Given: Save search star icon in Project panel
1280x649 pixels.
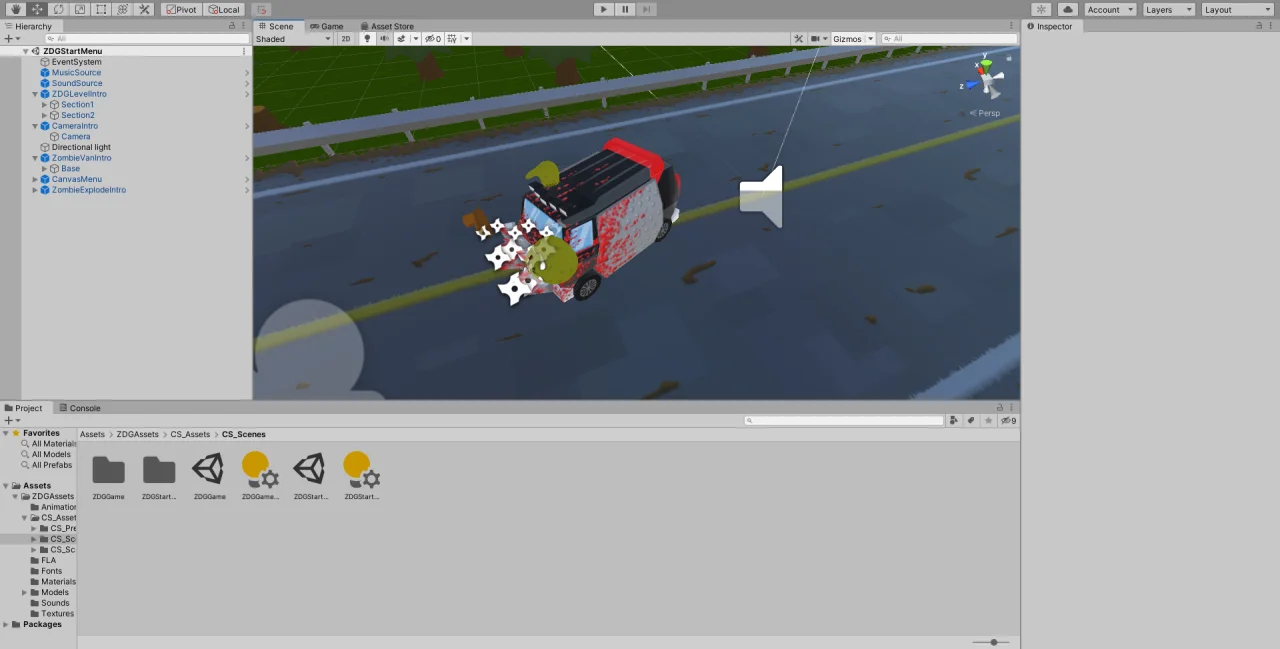Looking at the screenshot, I should [x=989, y=421].
